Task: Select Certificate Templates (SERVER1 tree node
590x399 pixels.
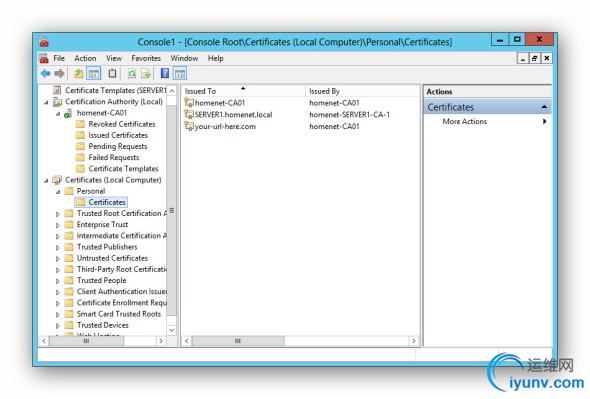Action: 116,90
